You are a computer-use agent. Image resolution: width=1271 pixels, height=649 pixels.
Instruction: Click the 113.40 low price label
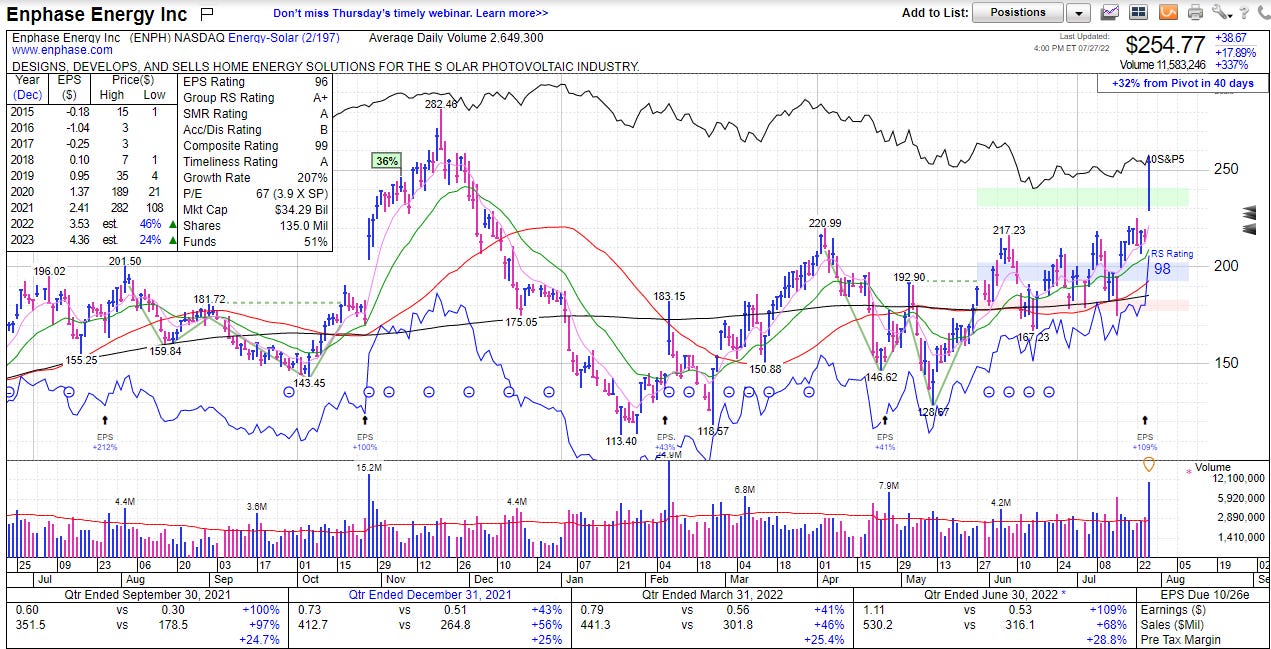[621, 441]
